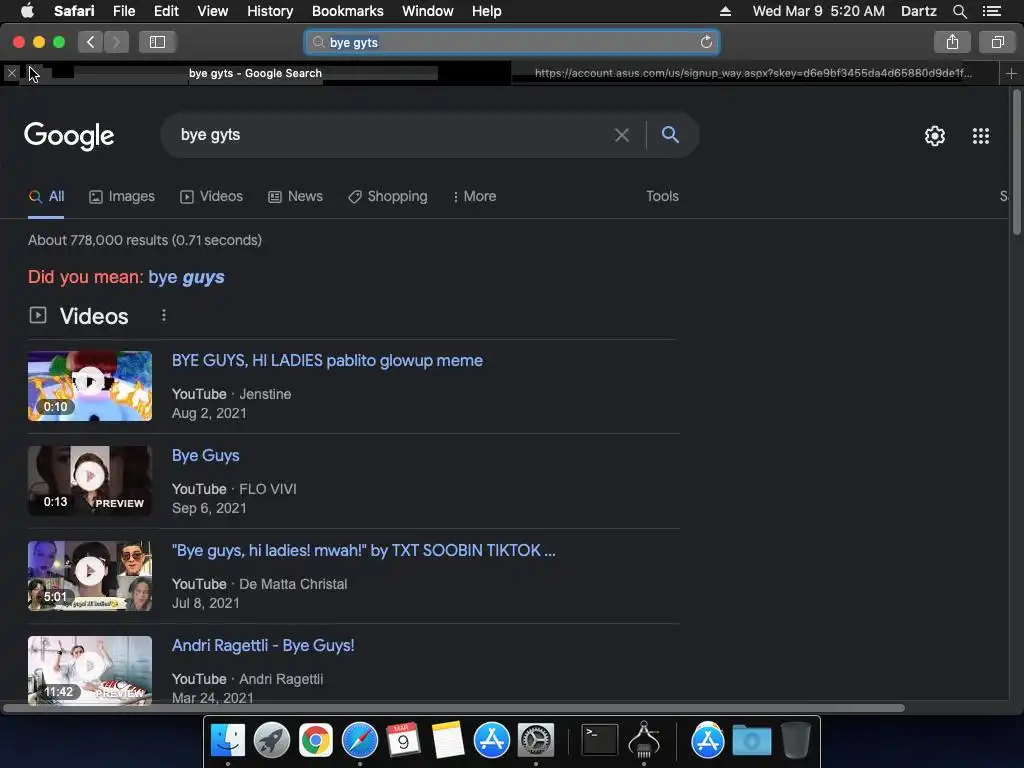1024x768 pixels.
Task: Go back with Safari's back arrow
Action: click(91, 42)
